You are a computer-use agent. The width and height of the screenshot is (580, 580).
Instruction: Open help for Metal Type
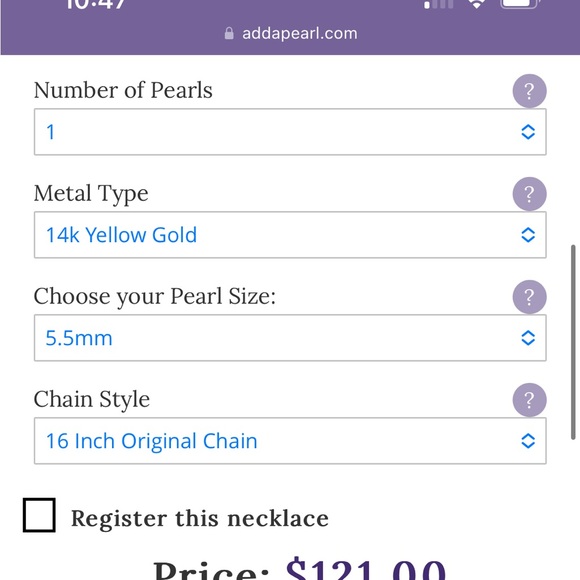529,194
